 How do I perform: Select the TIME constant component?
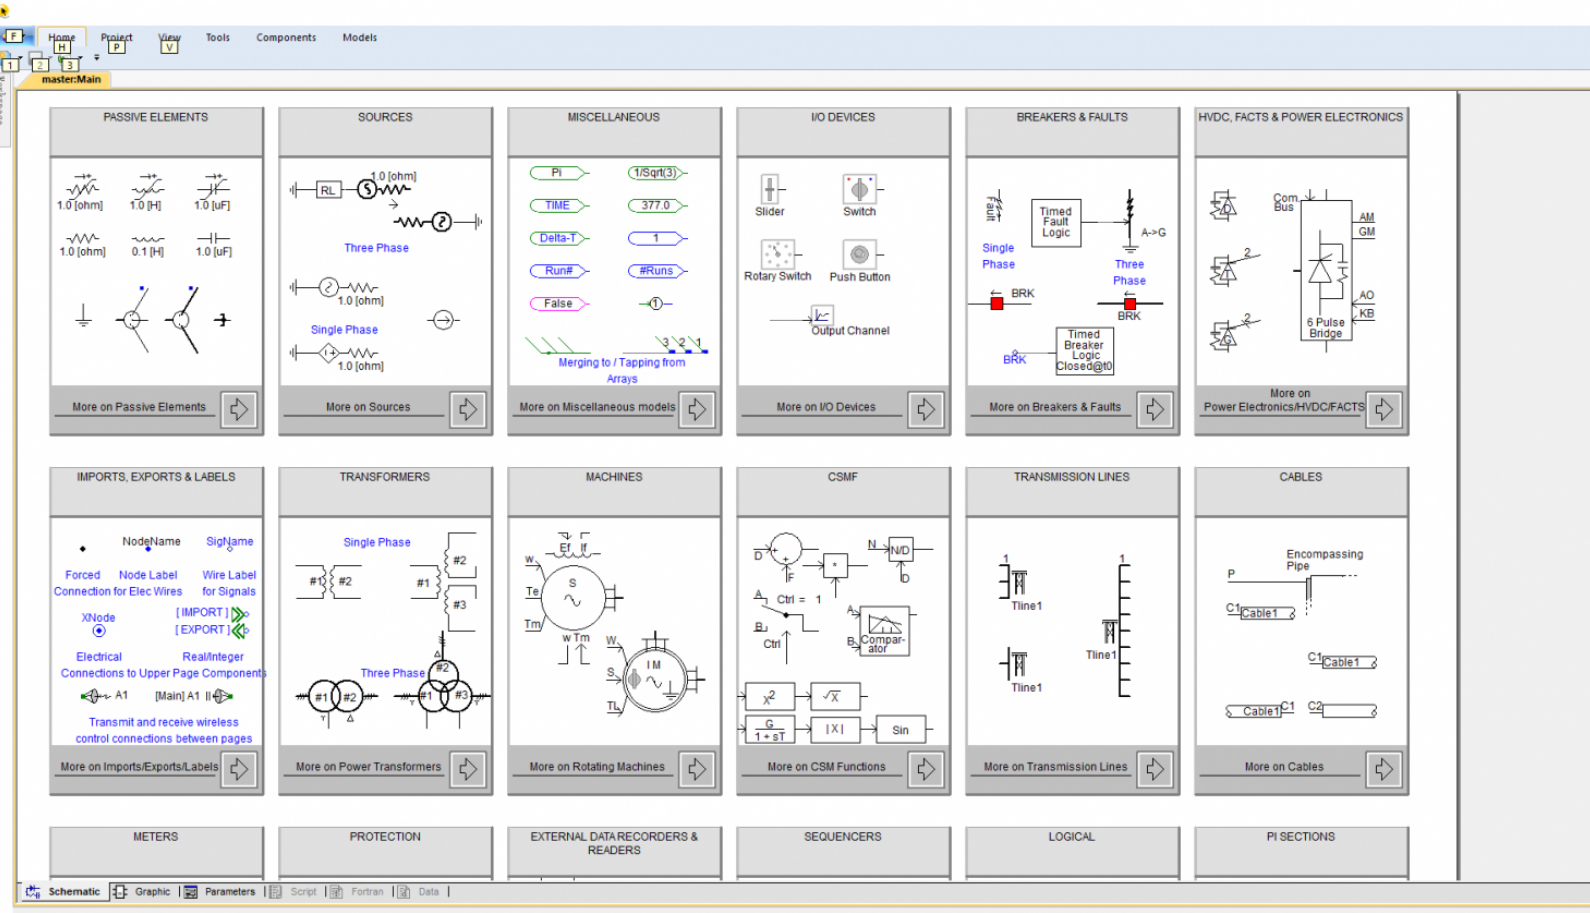point(559,206)
